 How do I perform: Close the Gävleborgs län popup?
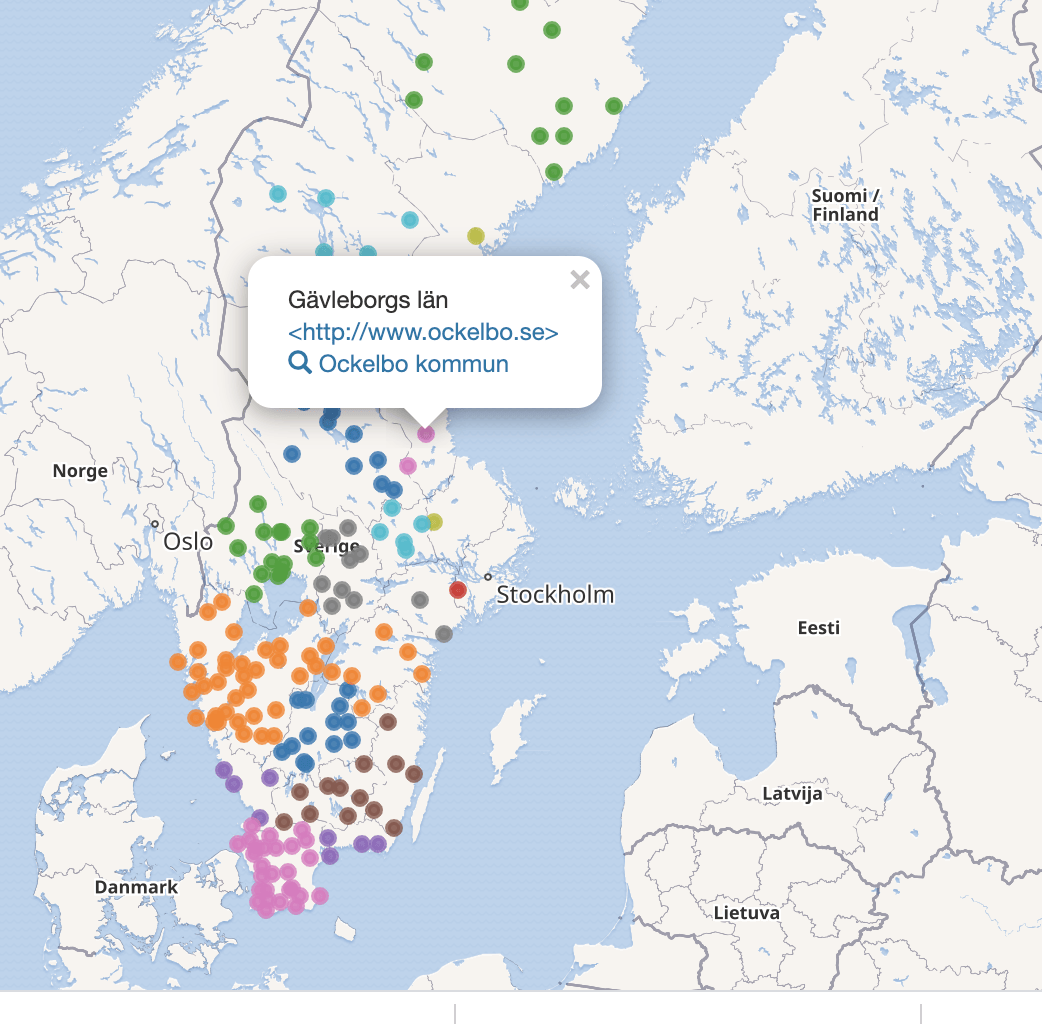tap(579, 281)
